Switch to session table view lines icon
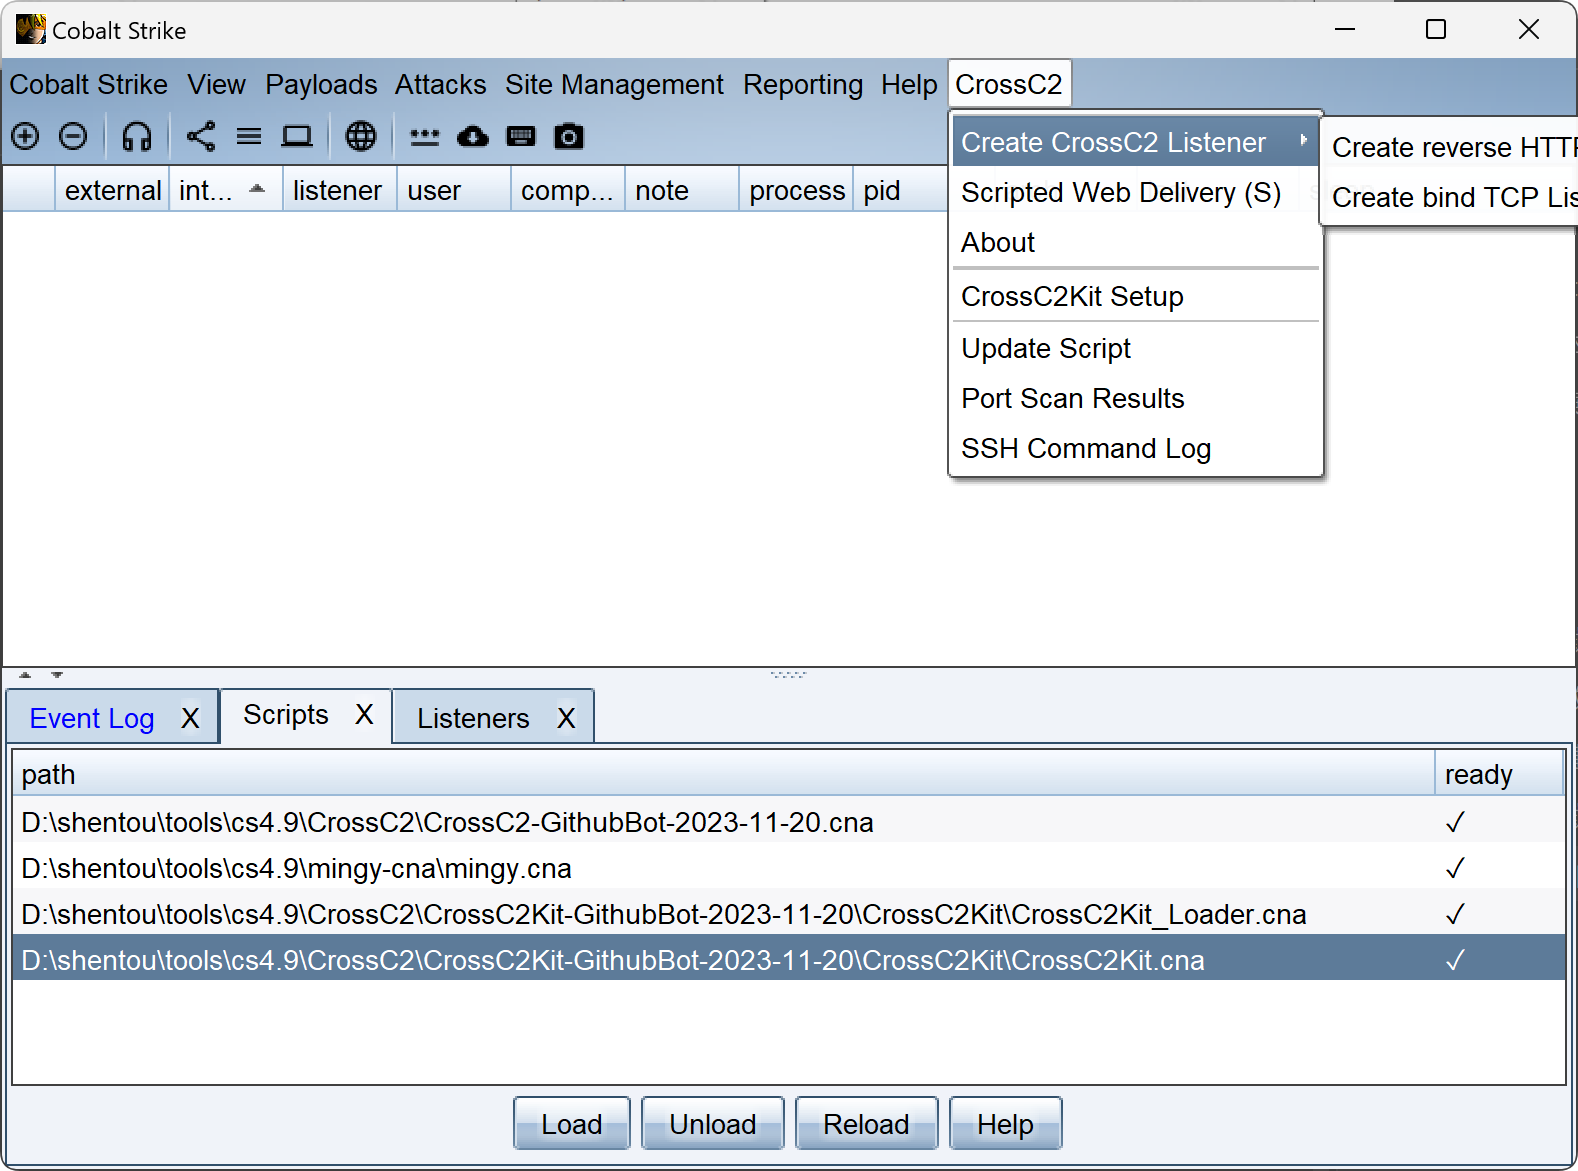This screenshot has height=1171, width=1578. (x=249, y=136)
